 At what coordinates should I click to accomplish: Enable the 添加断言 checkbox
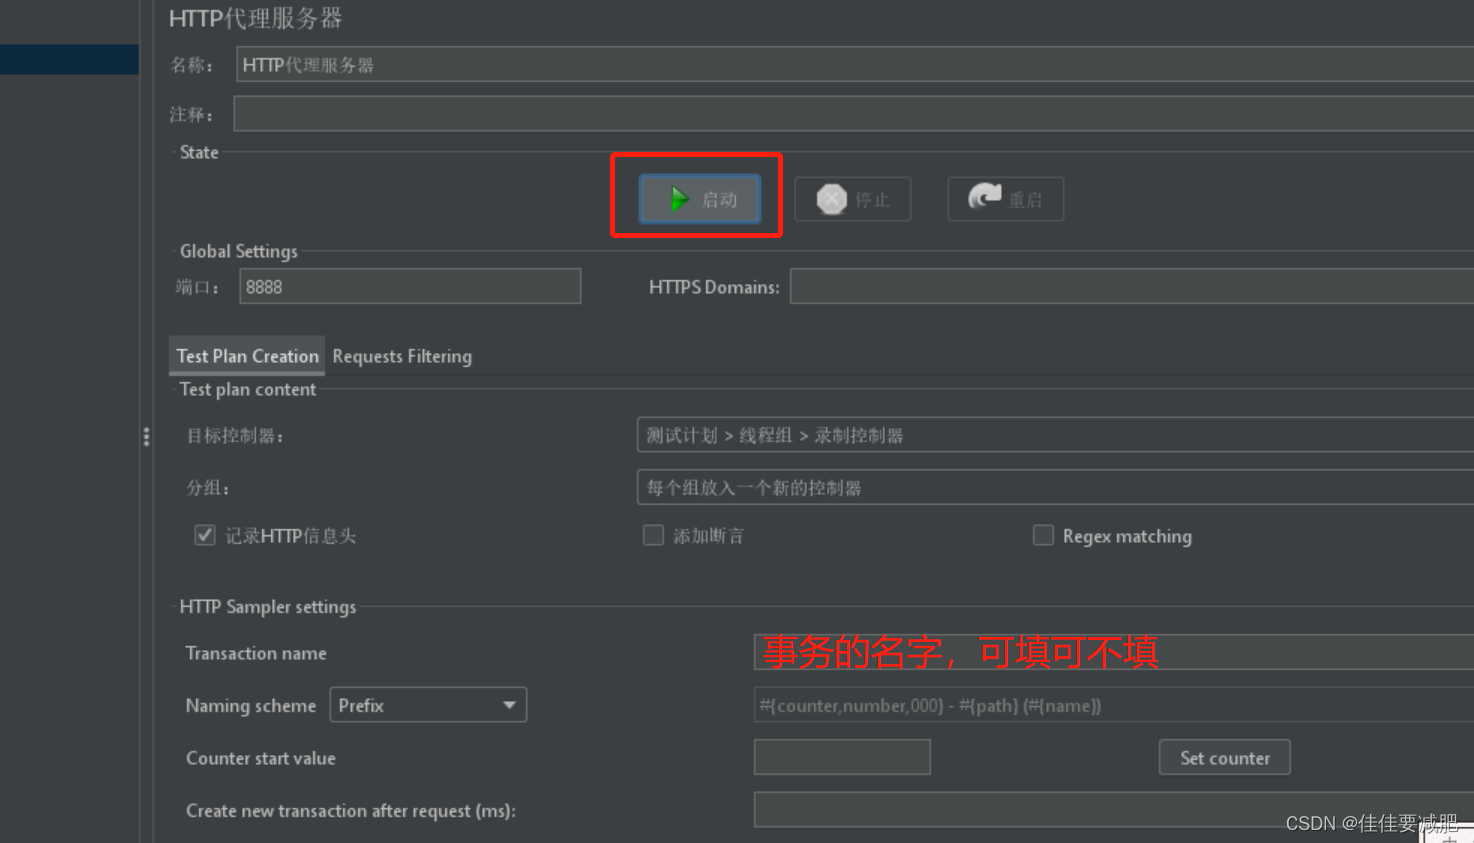point(653,535)
